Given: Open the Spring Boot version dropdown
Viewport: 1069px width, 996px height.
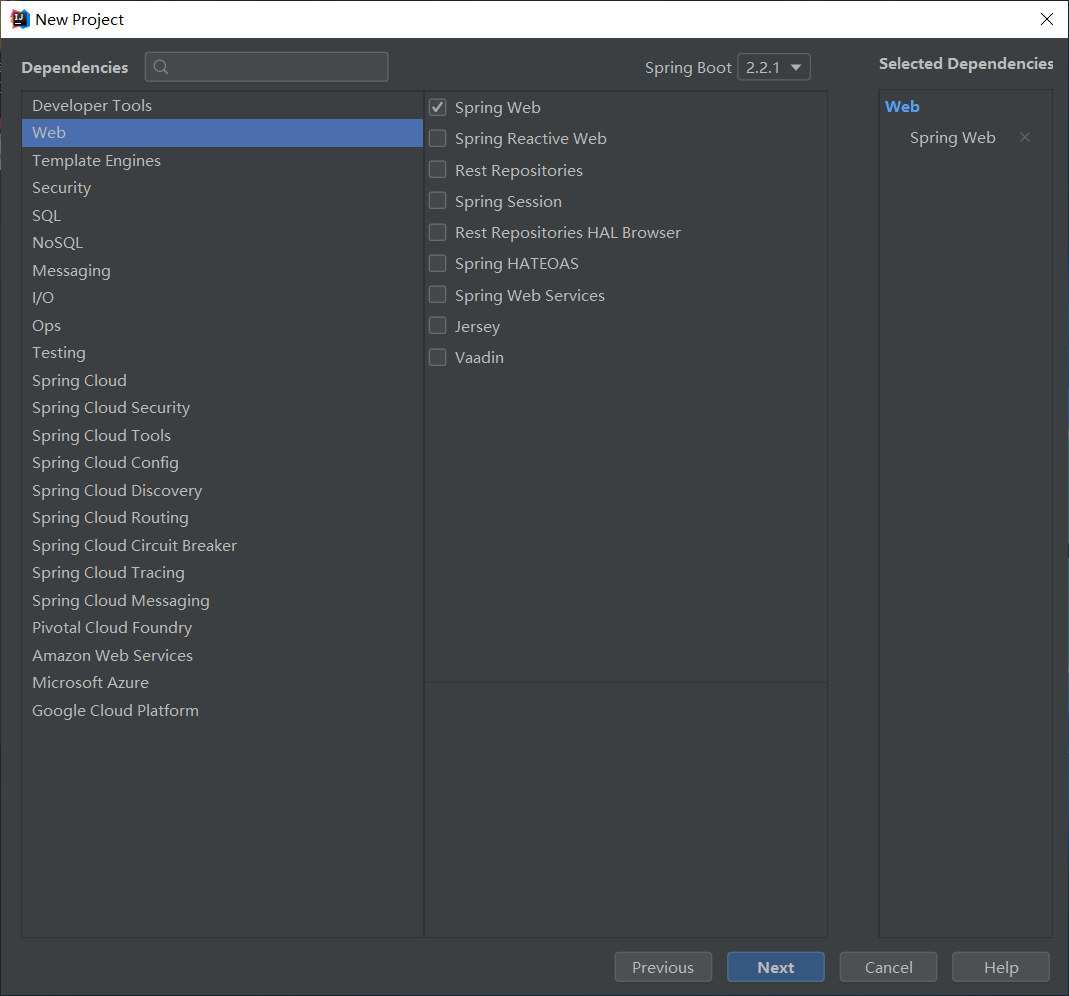Looking at the screenshot, I should pyautogui.click(x=774, y=67).
